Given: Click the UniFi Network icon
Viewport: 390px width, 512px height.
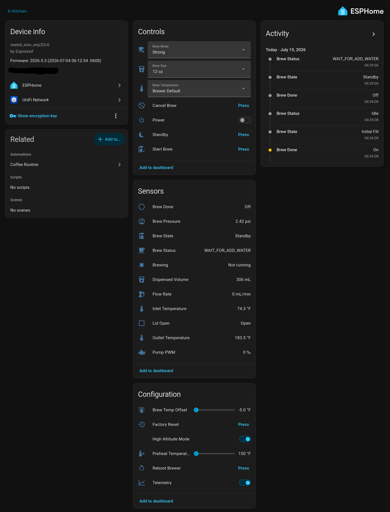Looking at the screenshot, I should tap(14, 100).
